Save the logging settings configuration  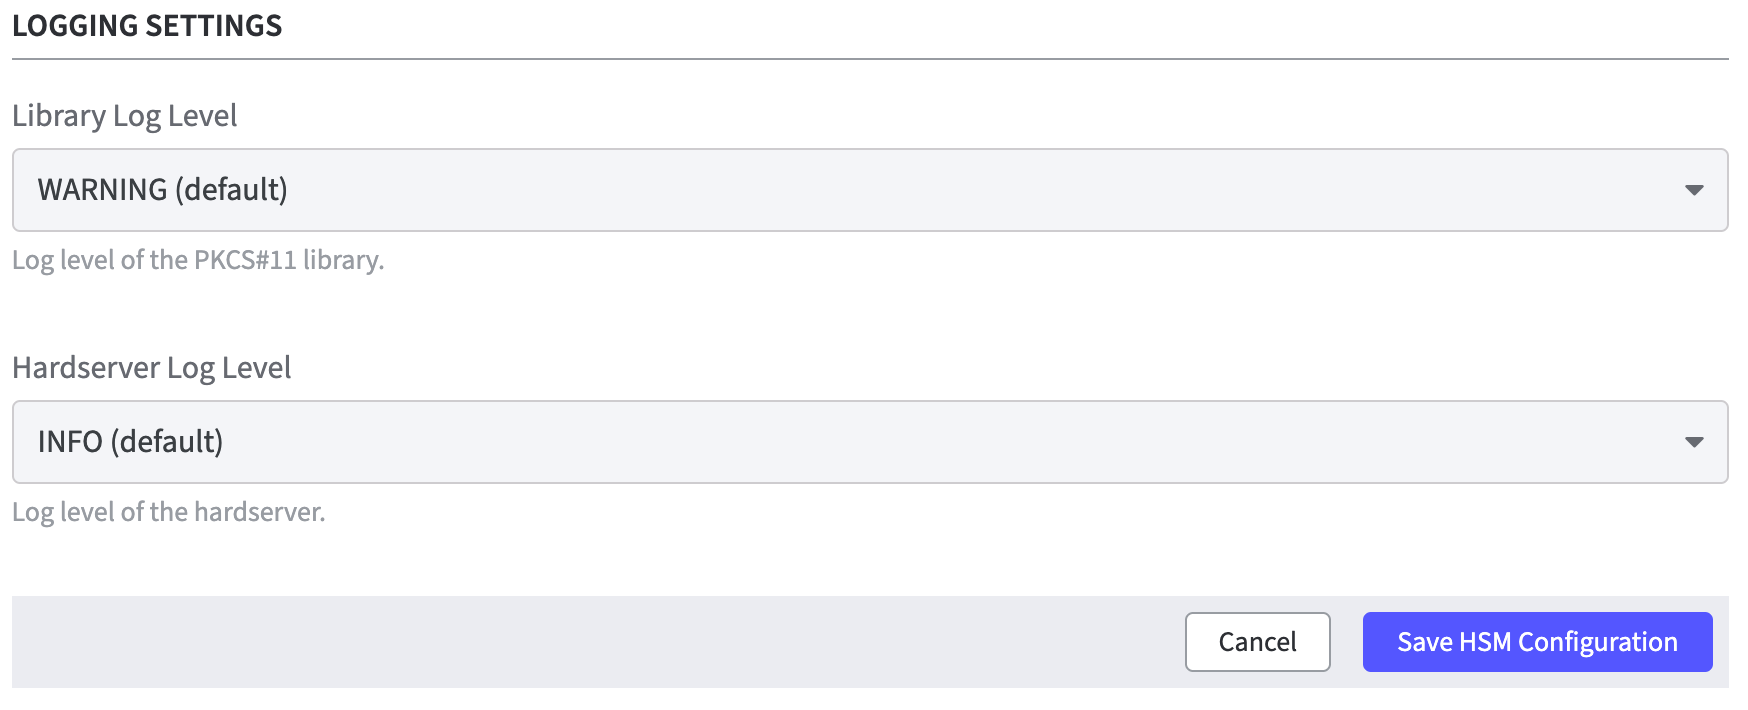[1537, 641]
